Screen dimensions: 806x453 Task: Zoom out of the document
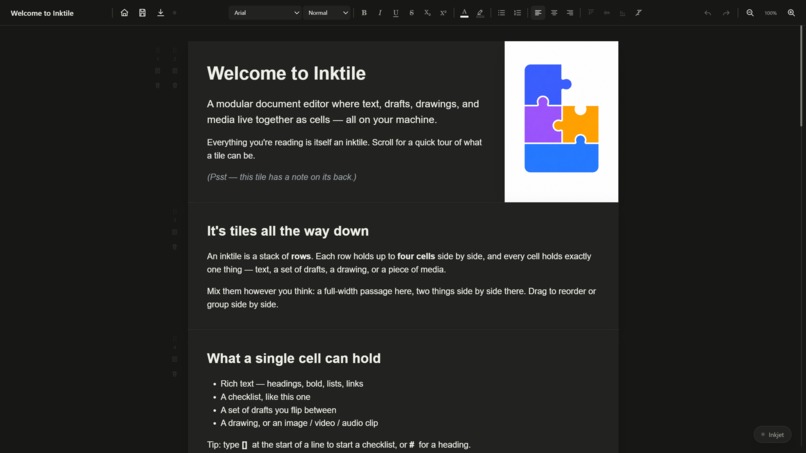coord(750,13)
